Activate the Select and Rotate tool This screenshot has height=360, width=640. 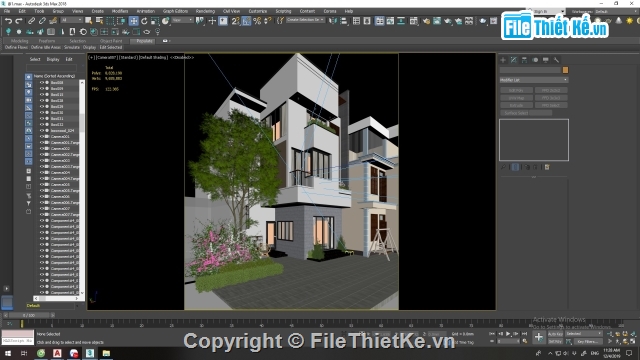pos(144,20)
